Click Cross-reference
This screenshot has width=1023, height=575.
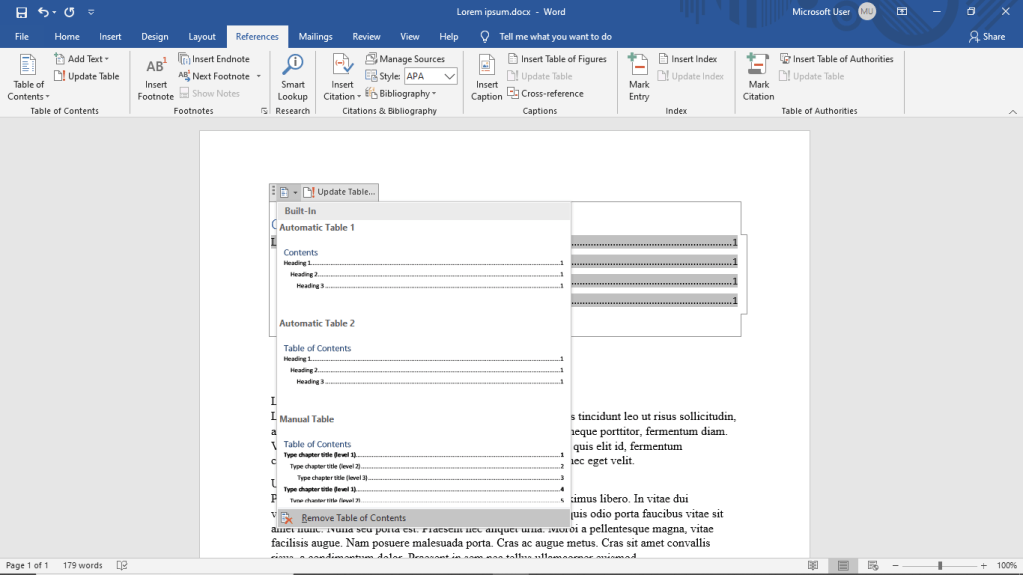545,93
